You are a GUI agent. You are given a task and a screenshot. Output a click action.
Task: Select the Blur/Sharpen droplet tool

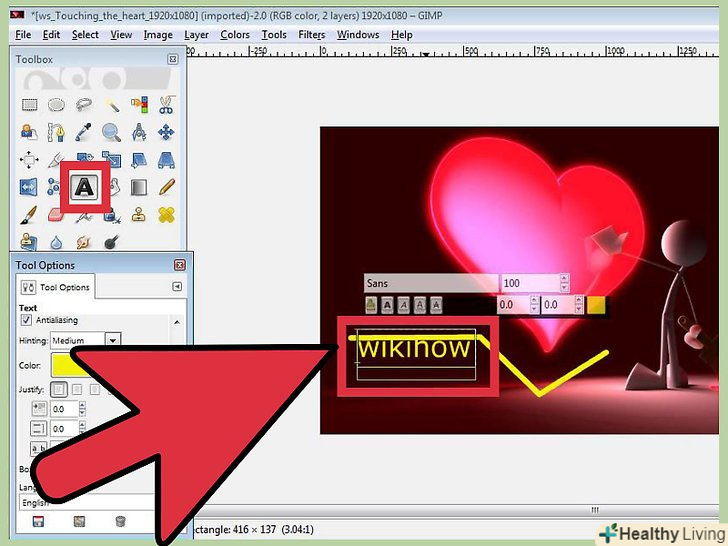pos(56,242)
